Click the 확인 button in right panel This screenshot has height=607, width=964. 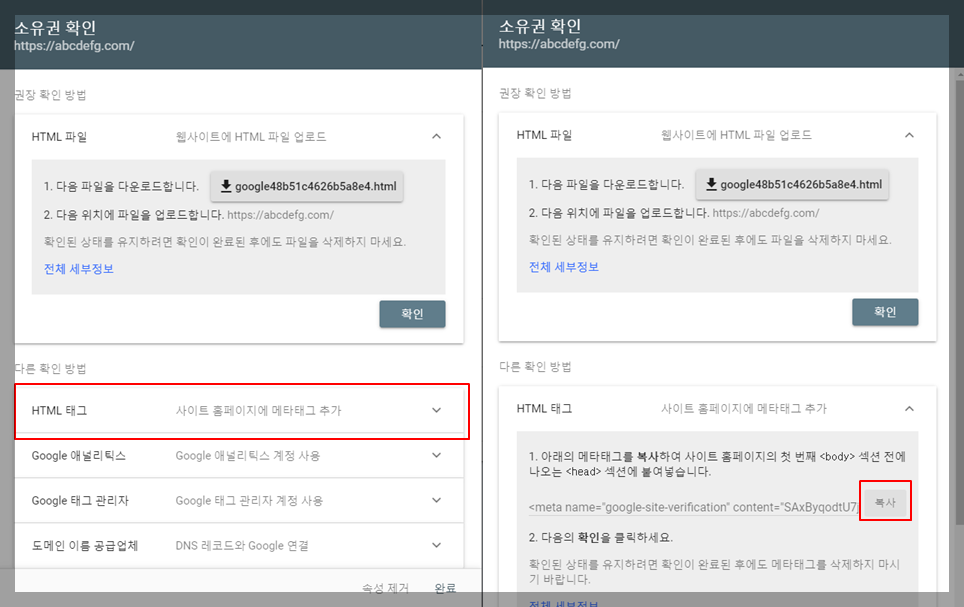[x=885, y=311]
